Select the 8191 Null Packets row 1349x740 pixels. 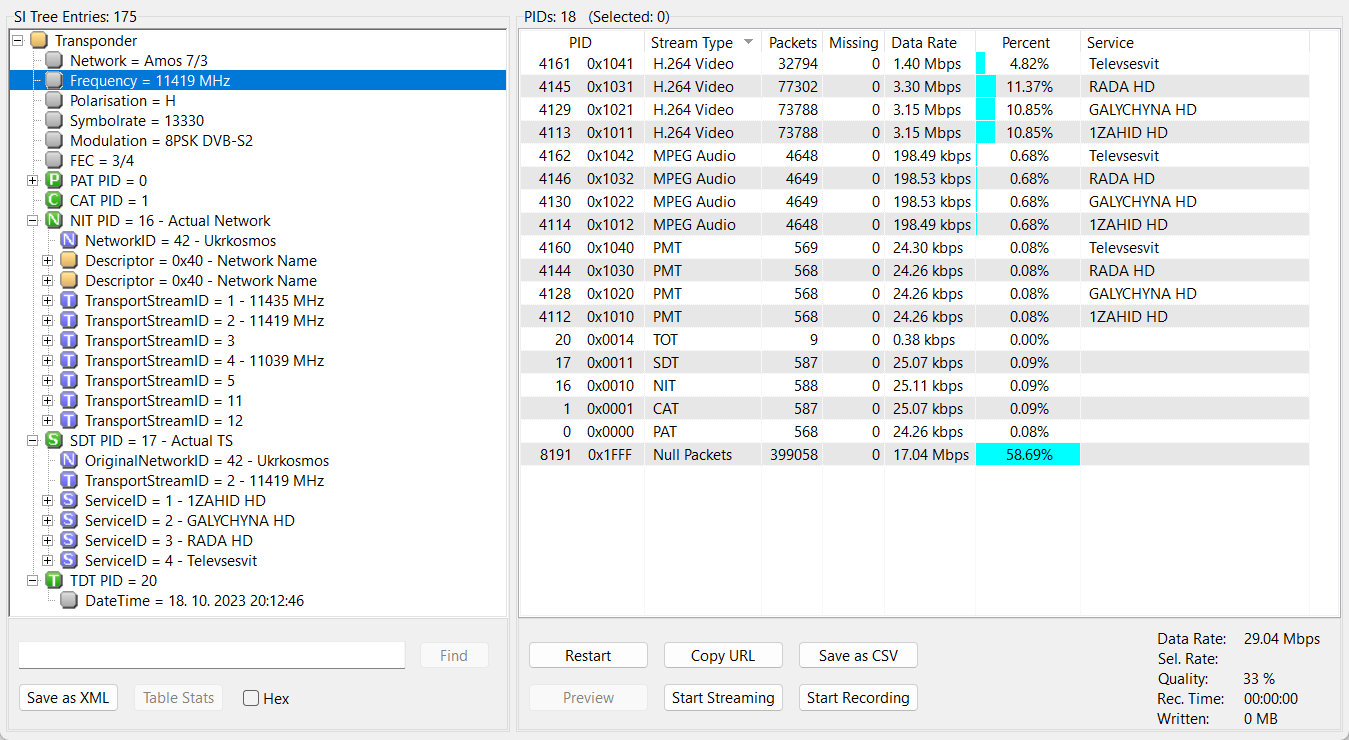click(915, 455)
